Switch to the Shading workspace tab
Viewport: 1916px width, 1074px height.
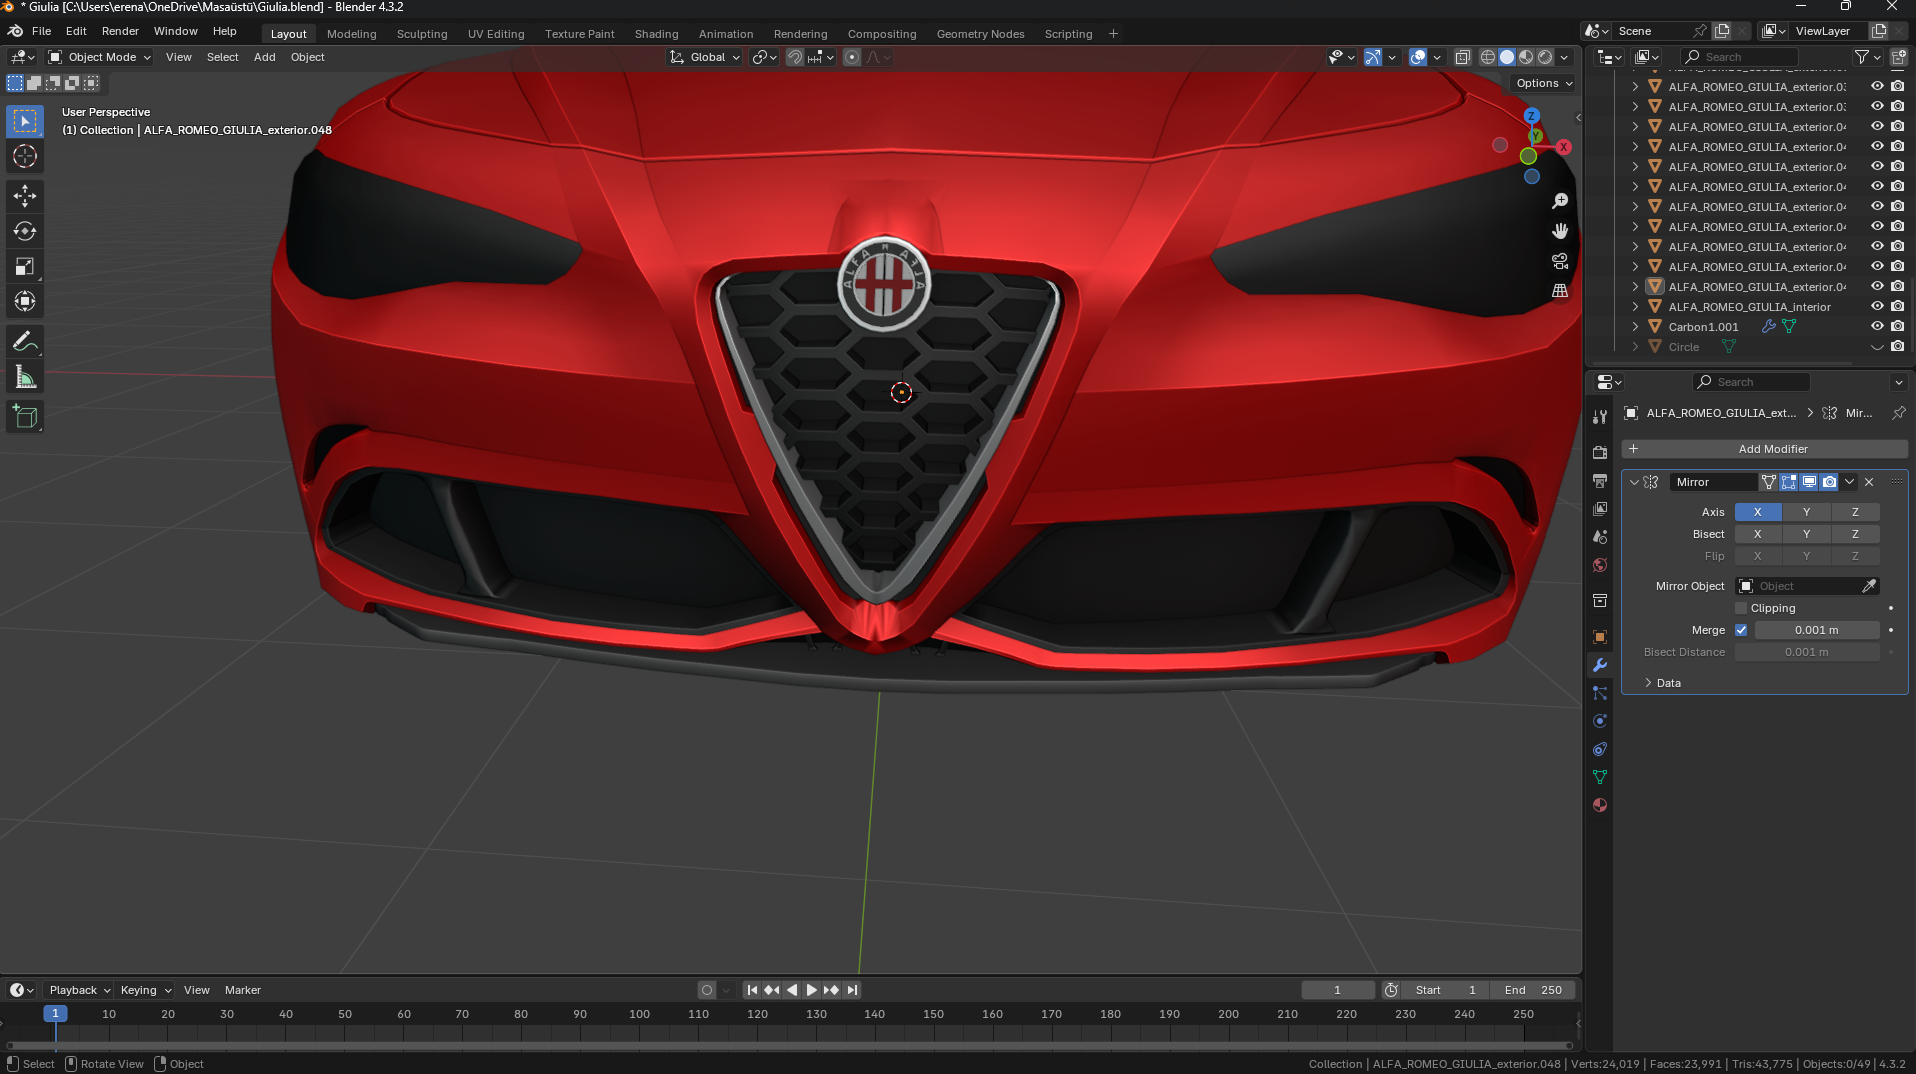(656, 34)
